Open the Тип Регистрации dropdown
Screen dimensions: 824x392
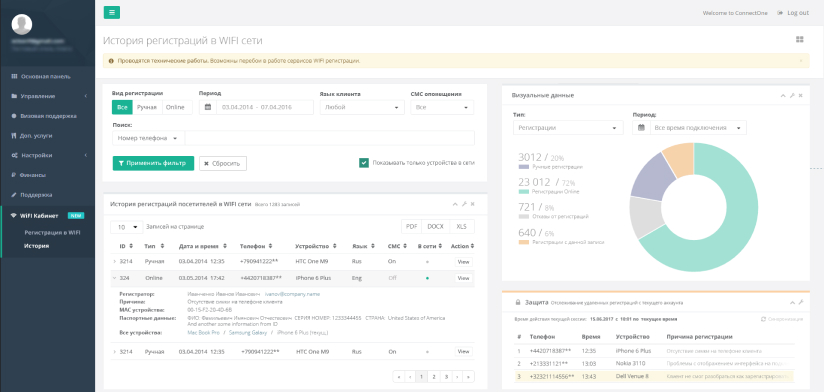tap(568, 128)
